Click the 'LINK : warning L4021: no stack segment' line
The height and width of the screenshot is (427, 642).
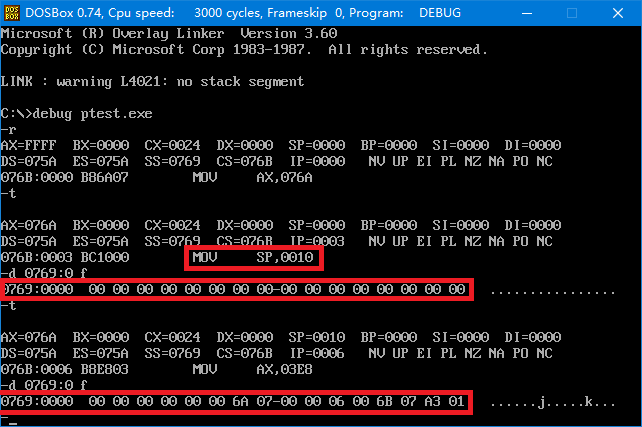click(152, 81)
